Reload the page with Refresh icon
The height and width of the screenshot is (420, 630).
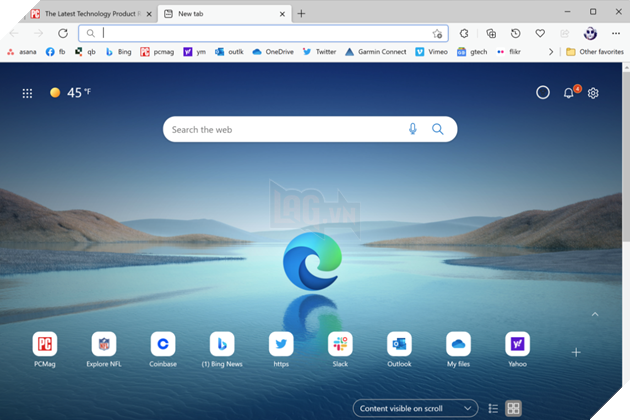click(63, 33)
